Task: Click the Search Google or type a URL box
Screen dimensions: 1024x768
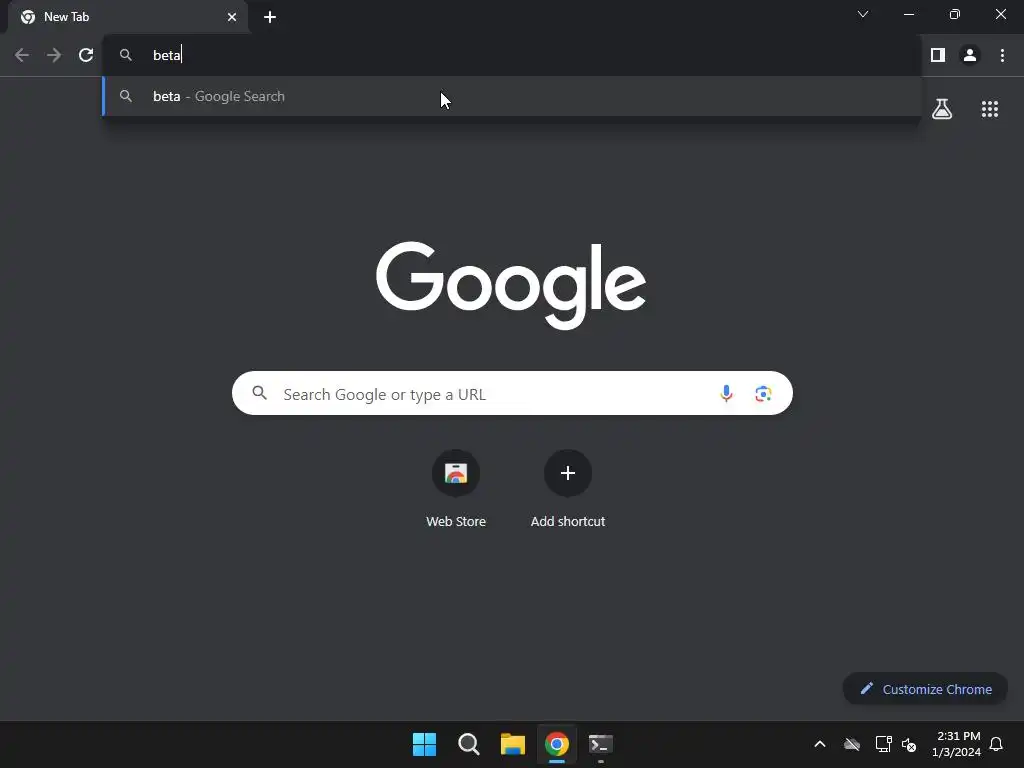Action: coord(512,393)
